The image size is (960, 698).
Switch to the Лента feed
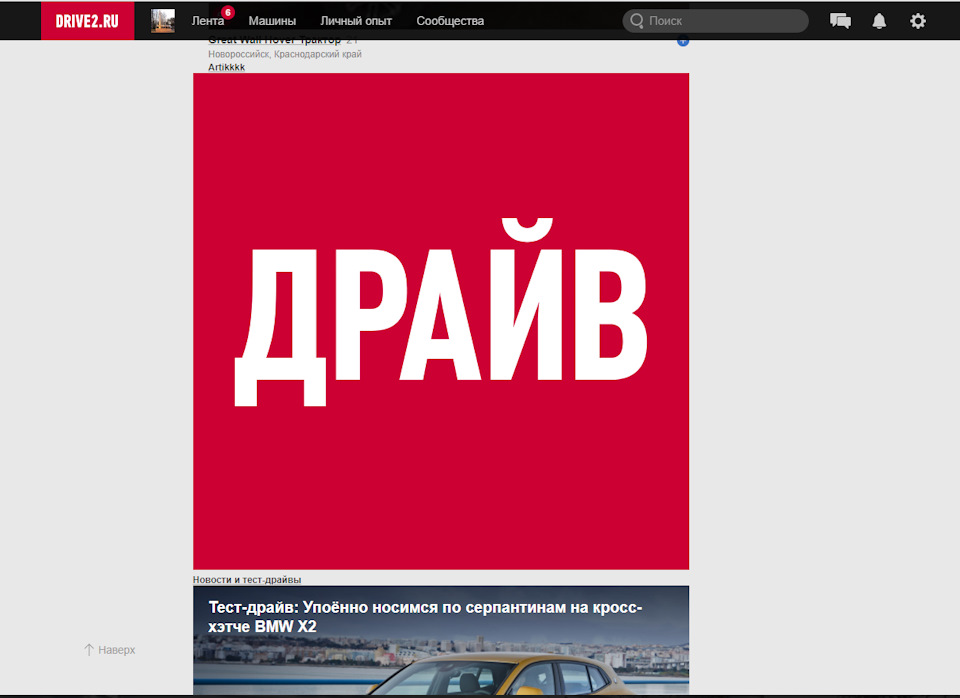(x=208, y=20)
